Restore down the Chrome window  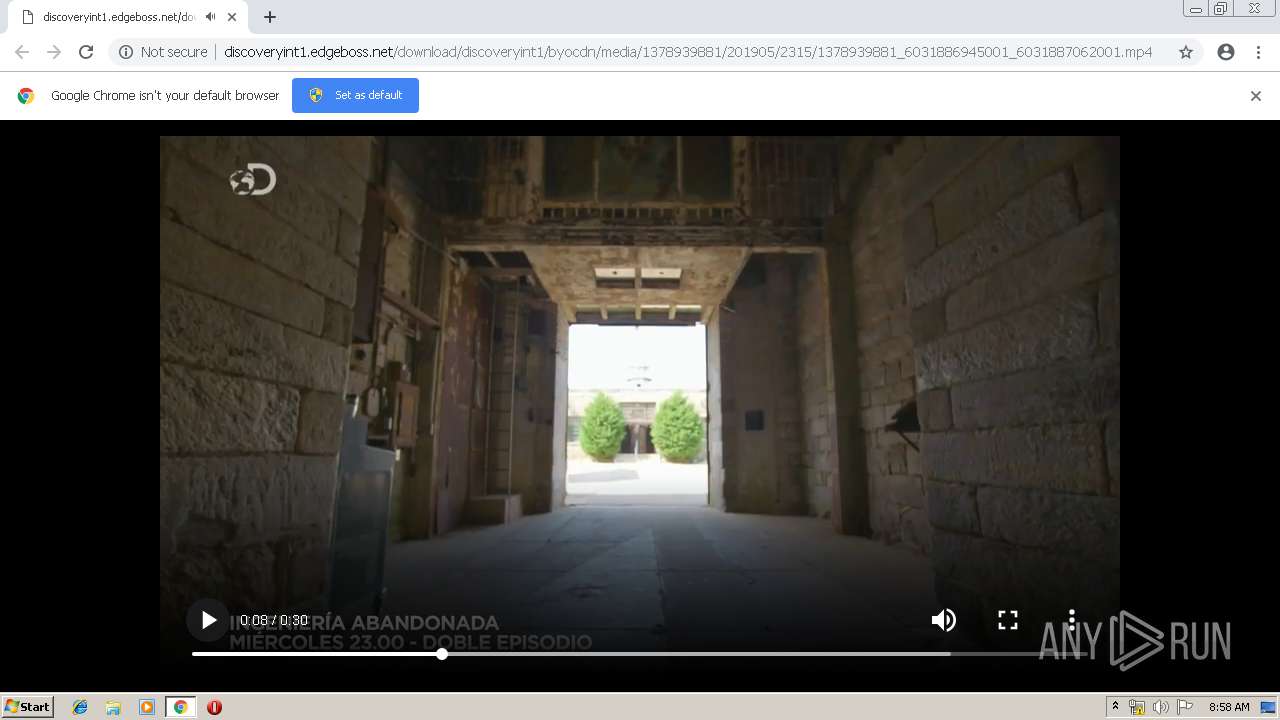pos(1221,9)
